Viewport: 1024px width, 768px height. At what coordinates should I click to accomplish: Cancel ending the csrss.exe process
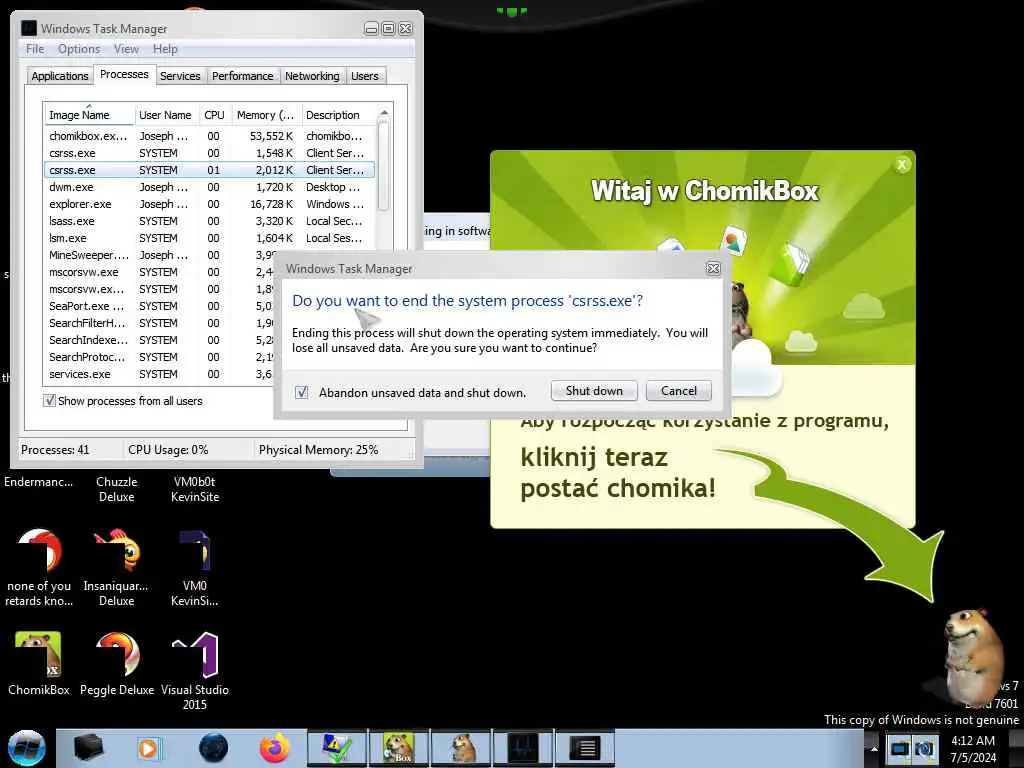tap(679, 391)
